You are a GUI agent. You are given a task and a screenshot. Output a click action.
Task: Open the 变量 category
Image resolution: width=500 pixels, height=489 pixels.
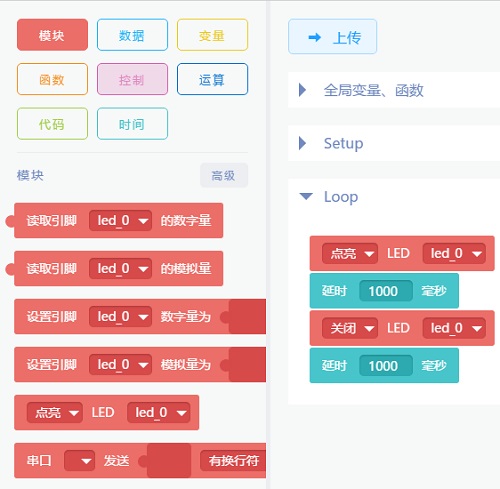212,35
